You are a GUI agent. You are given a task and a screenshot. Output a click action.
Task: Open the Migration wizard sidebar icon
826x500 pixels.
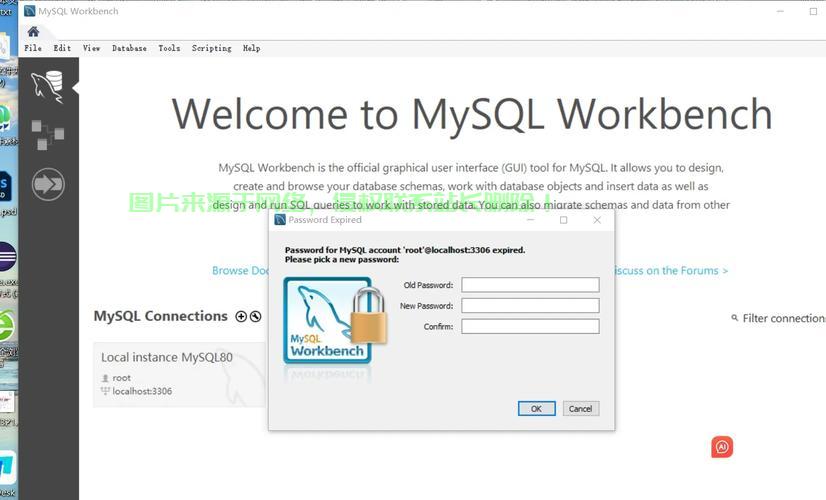48,184
